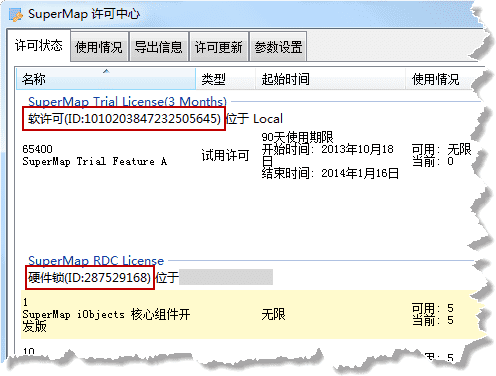Image resolution: width=496 pixels, height=376 pixels.
Task: Select the 软许可 ID 1010203847232505645 entry
Action: [124, 119]
